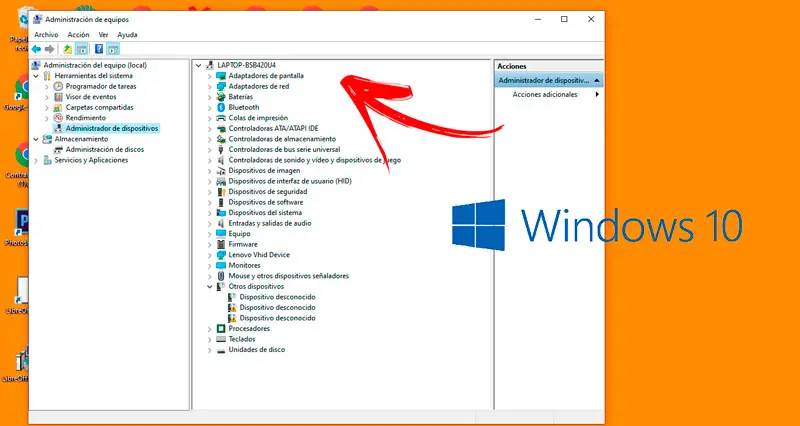
Task: Click the Teclados keyboard icon
Action: 221,339
